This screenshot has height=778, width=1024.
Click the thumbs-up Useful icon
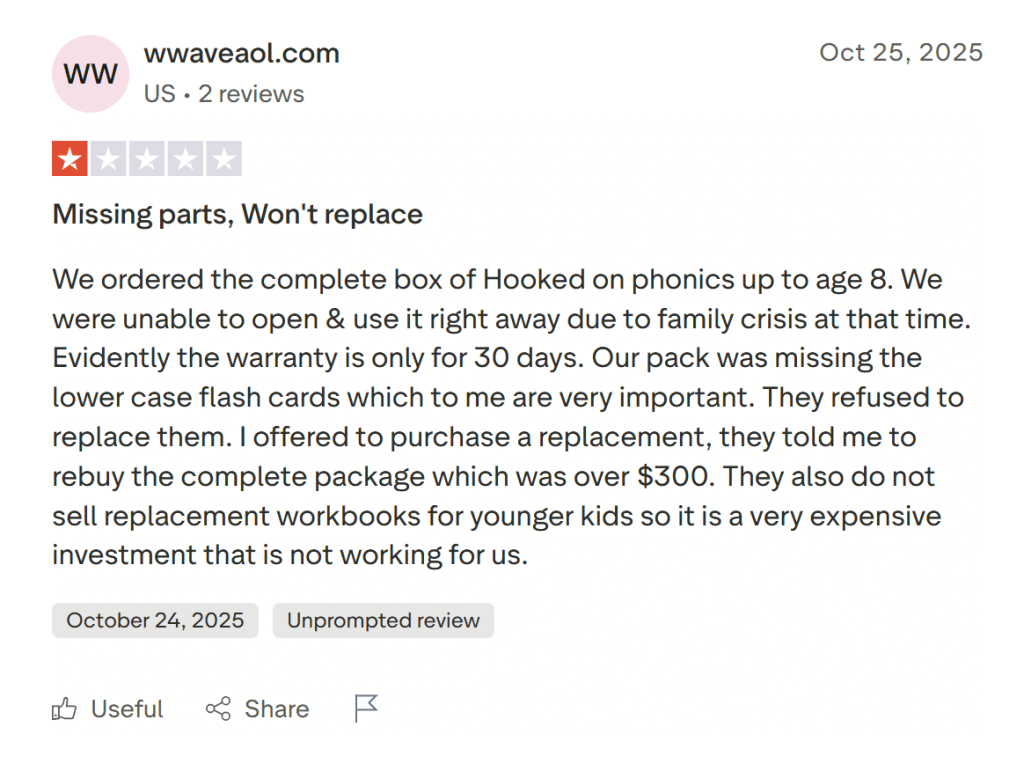[x=63, y=708]
